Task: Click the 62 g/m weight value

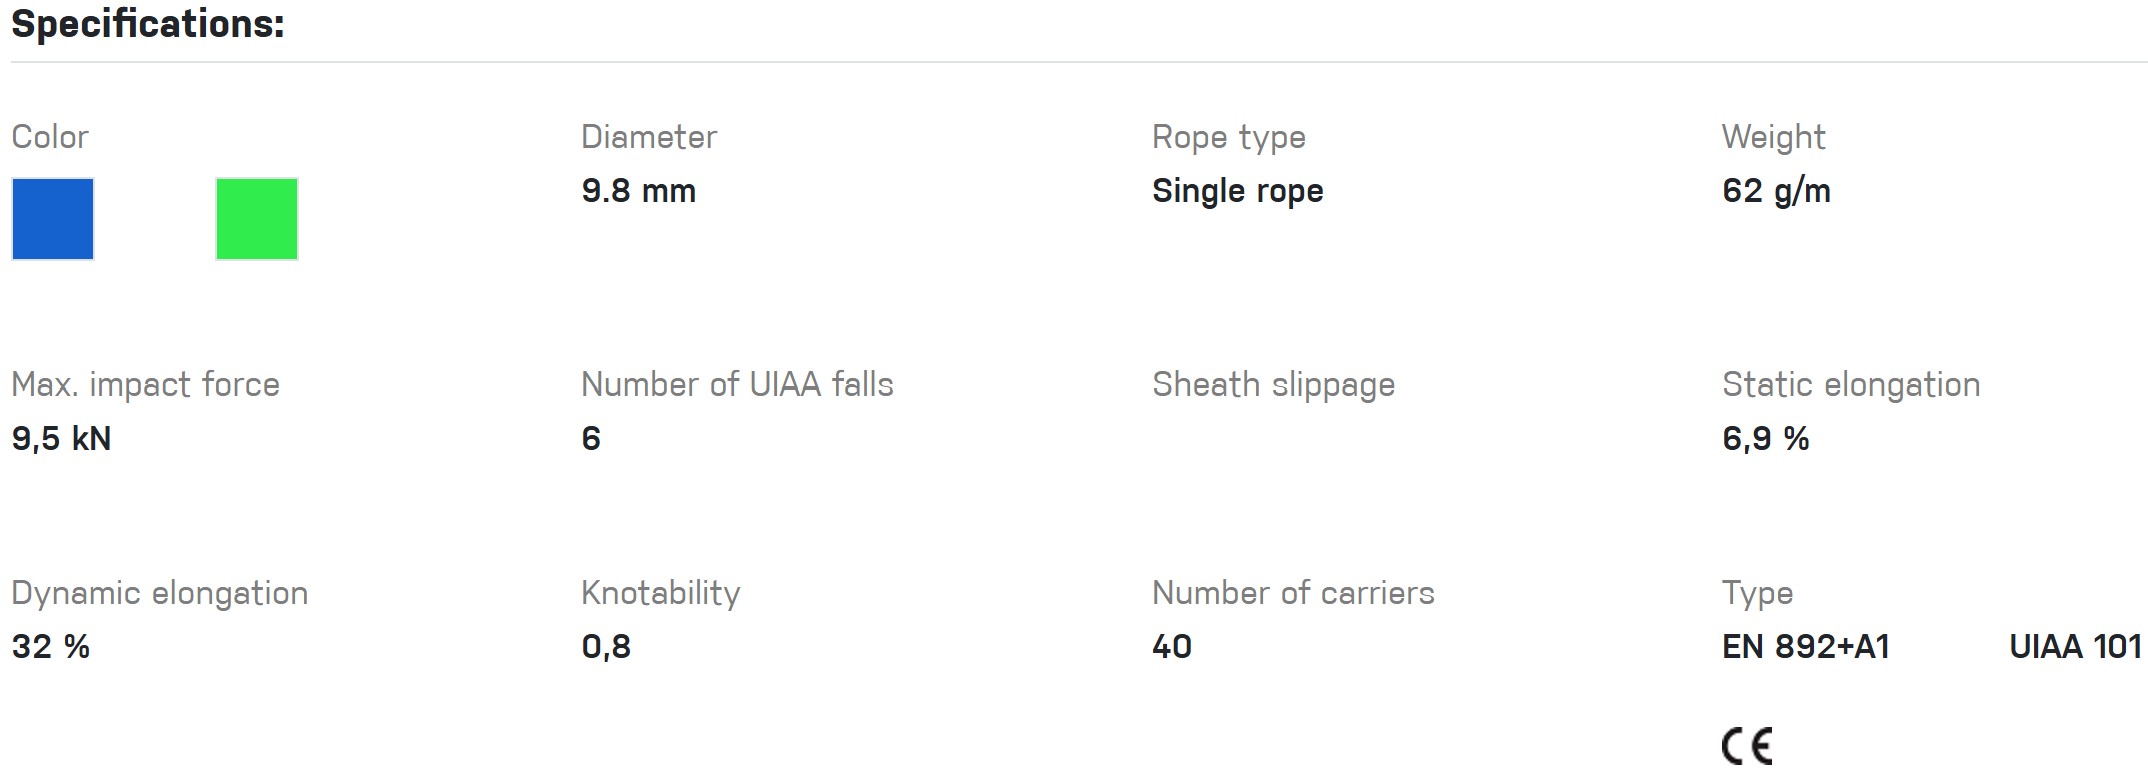Action: (1776, 191)
